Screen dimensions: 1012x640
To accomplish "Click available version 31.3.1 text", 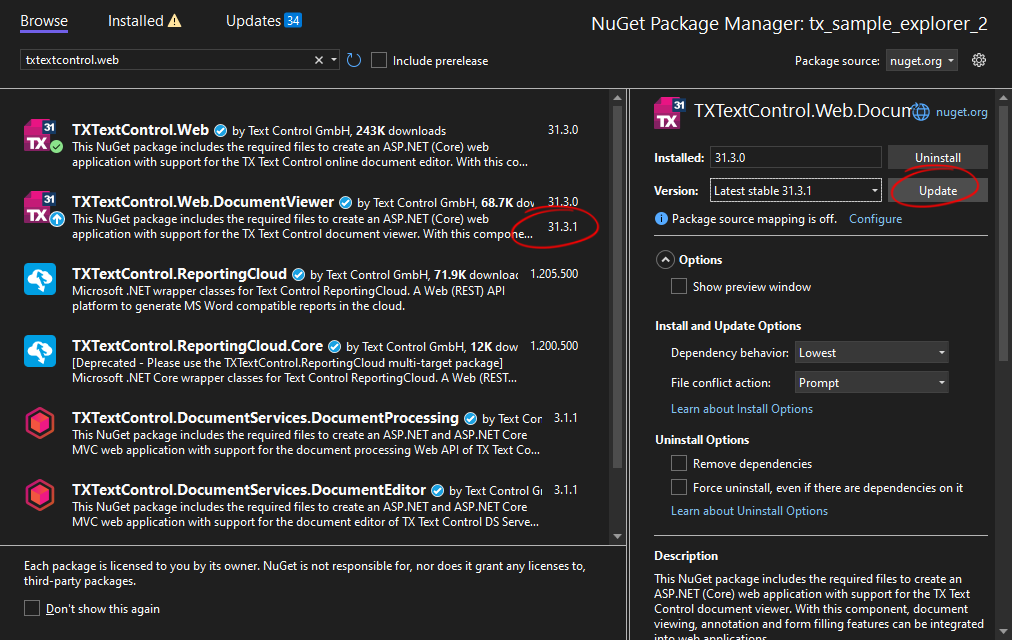I will pos(562,227).
